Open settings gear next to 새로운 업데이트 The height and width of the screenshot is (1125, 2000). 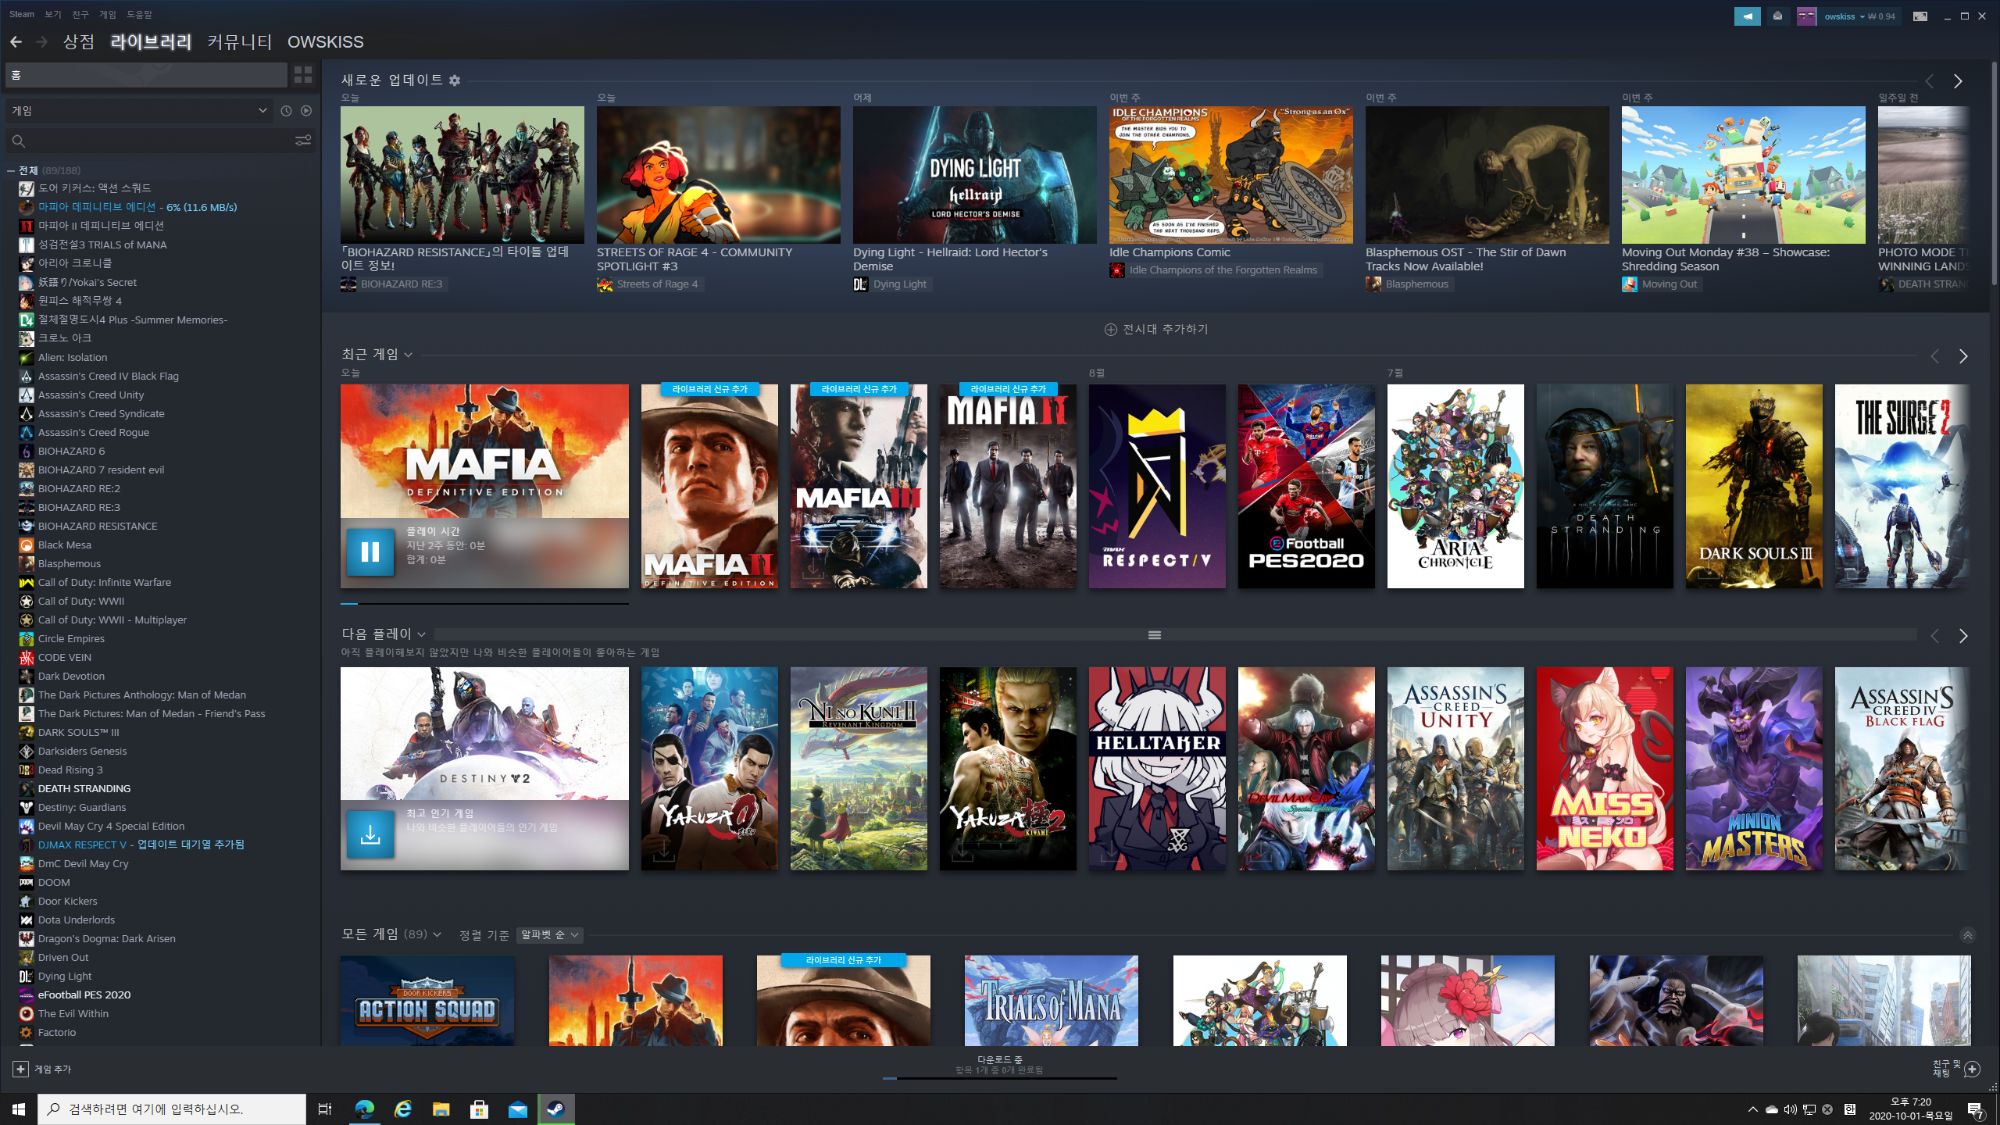[x=455, y=80]
